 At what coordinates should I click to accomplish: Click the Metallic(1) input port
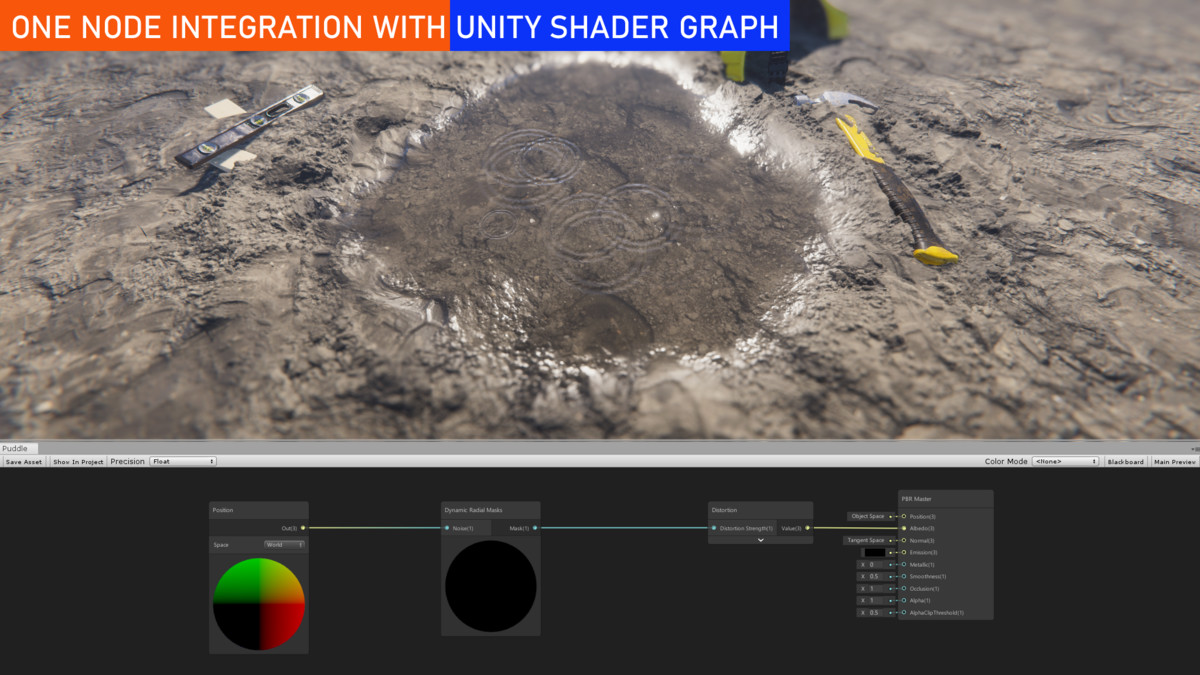[x=903, y=564]
